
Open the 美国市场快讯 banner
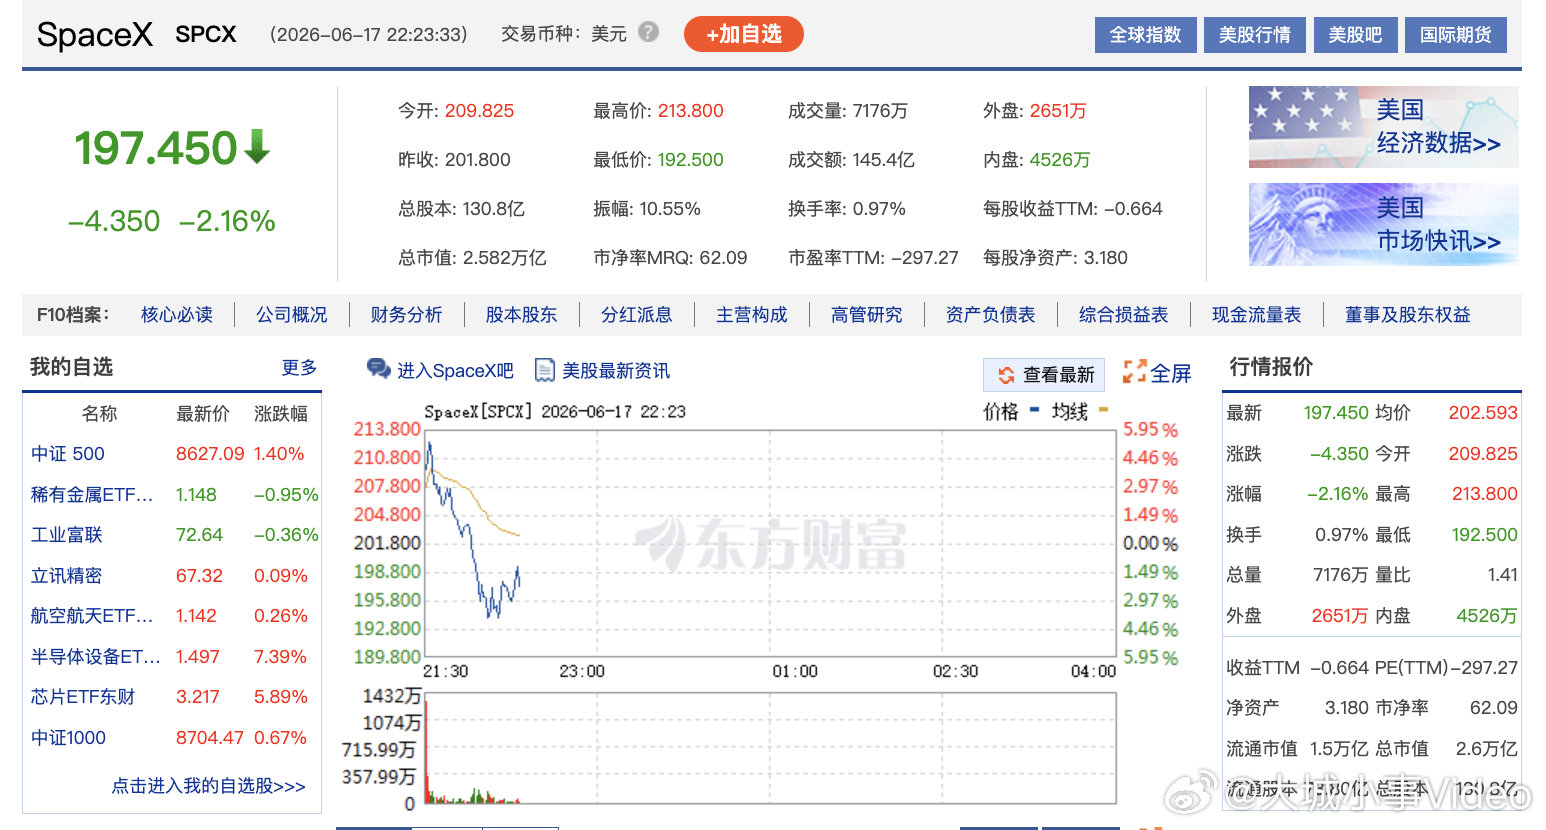tap(1383, 224)
